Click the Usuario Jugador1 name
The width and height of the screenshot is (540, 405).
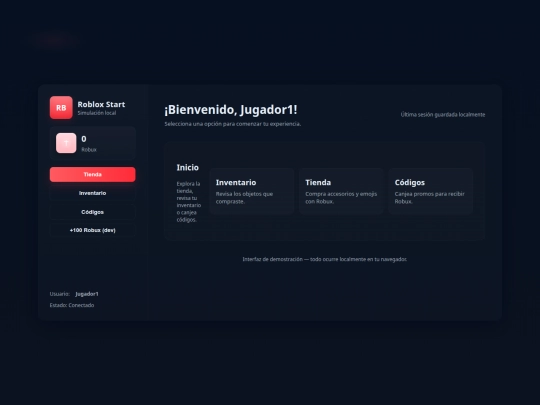coord(87,294)
